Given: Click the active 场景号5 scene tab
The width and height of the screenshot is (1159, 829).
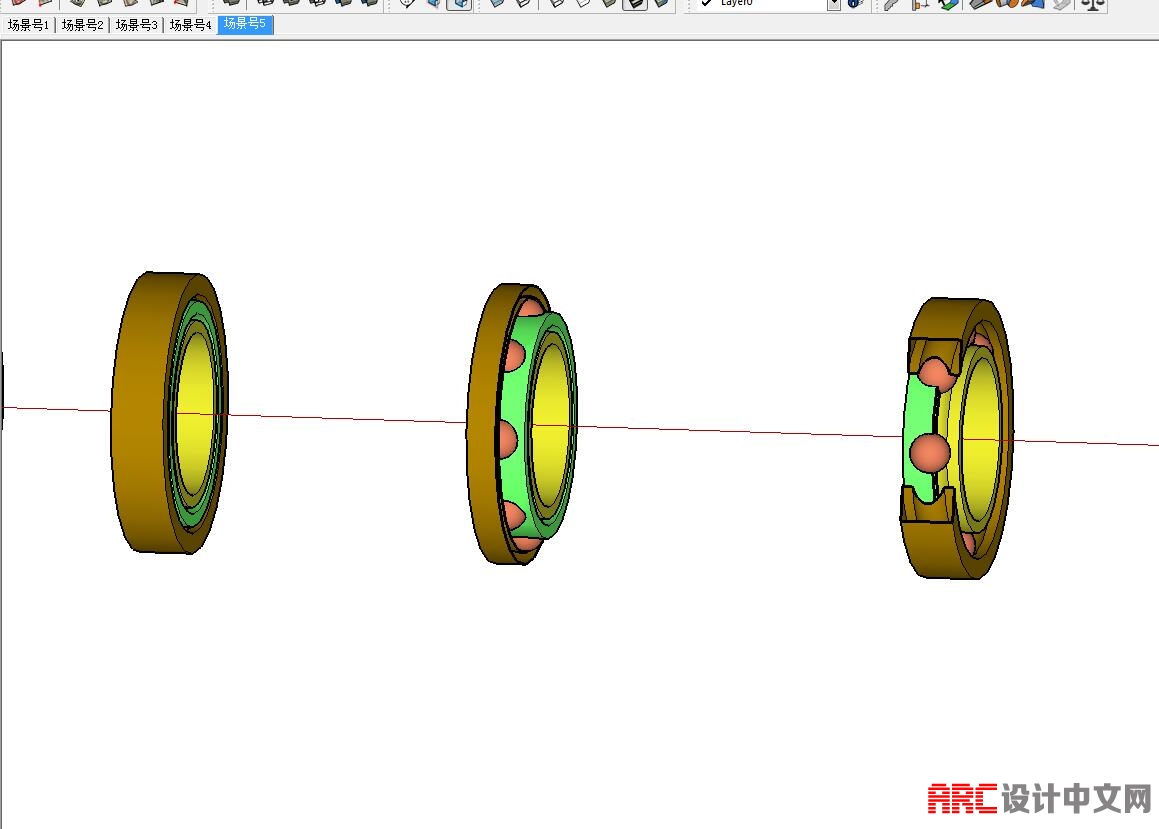Looking at the screenshot, I should 245,24.
